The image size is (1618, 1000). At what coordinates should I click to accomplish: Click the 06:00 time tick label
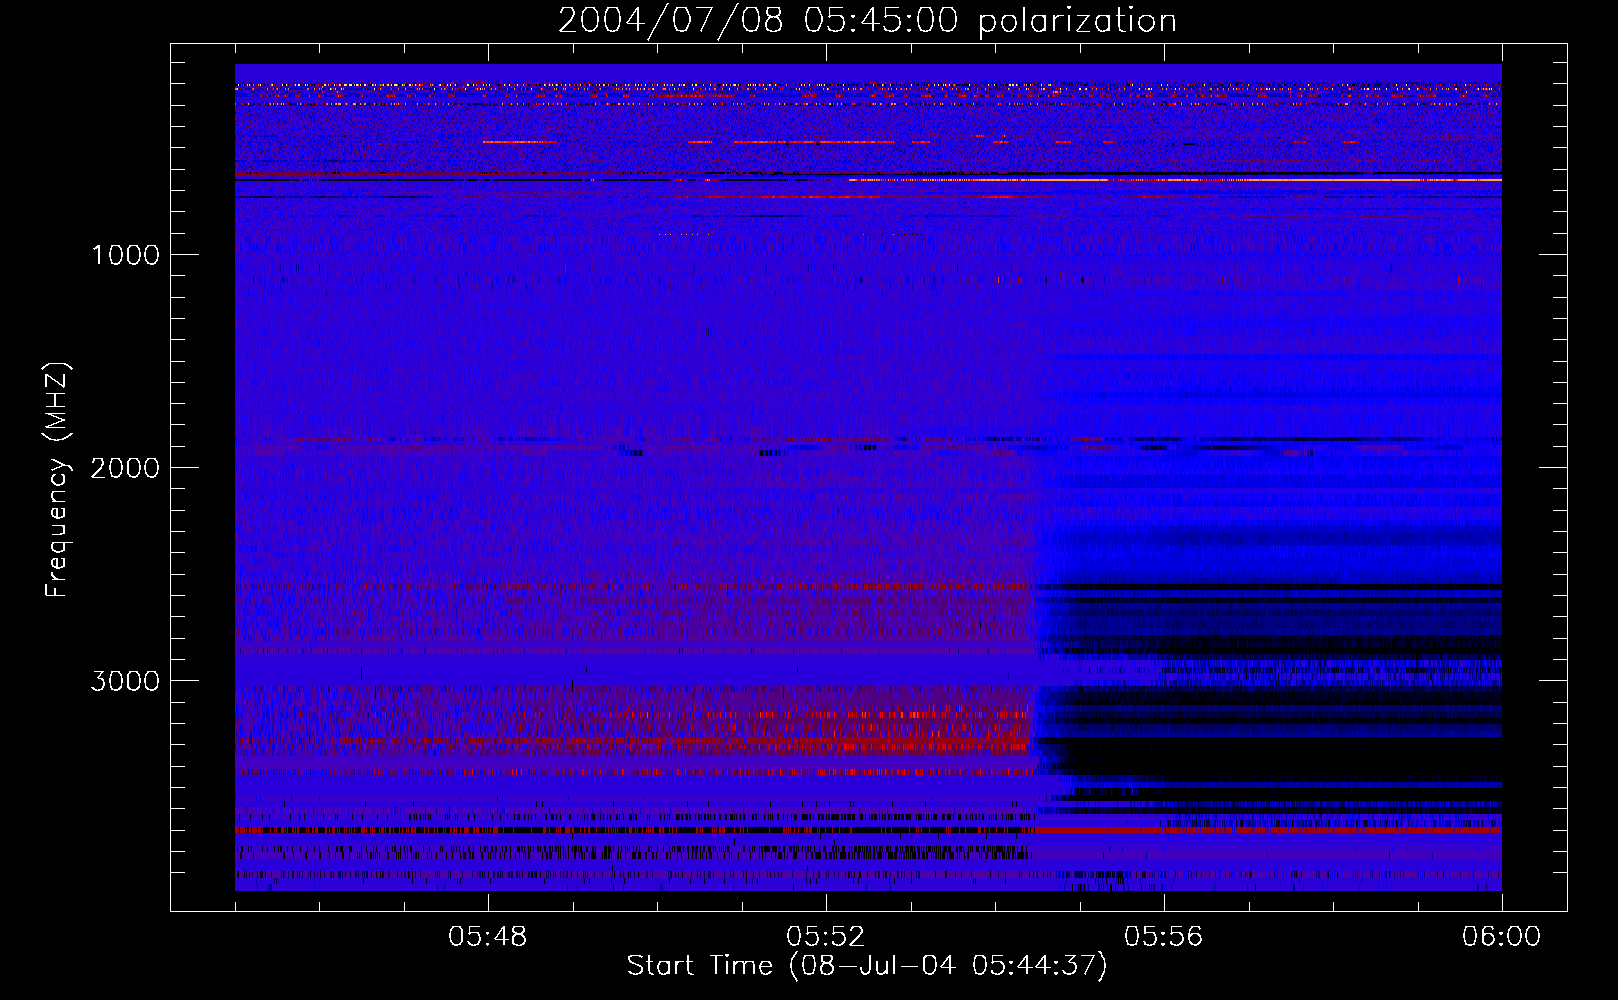1502,937
